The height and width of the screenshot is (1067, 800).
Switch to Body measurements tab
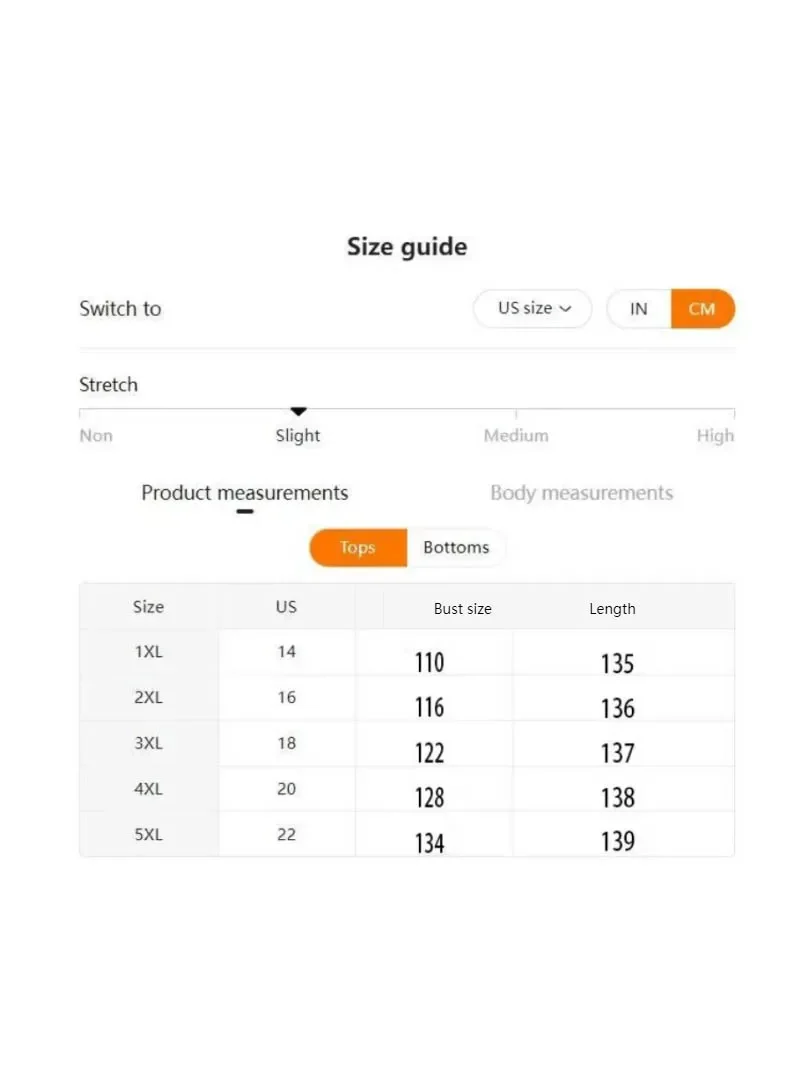(582, 493)
